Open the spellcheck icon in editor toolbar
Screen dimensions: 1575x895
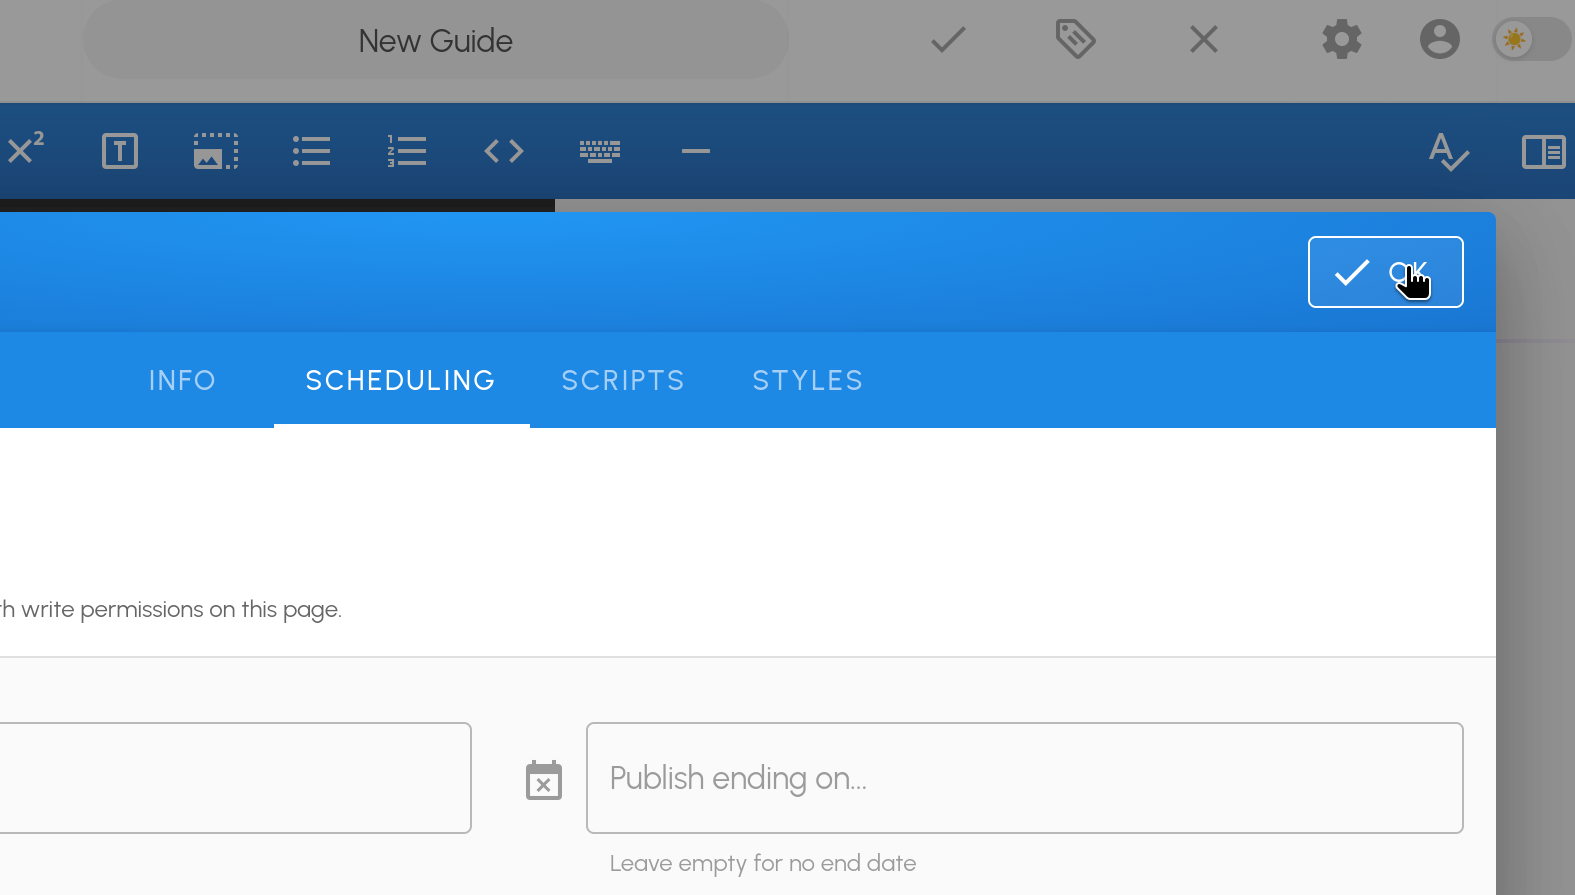click(x=1448, y=151)
